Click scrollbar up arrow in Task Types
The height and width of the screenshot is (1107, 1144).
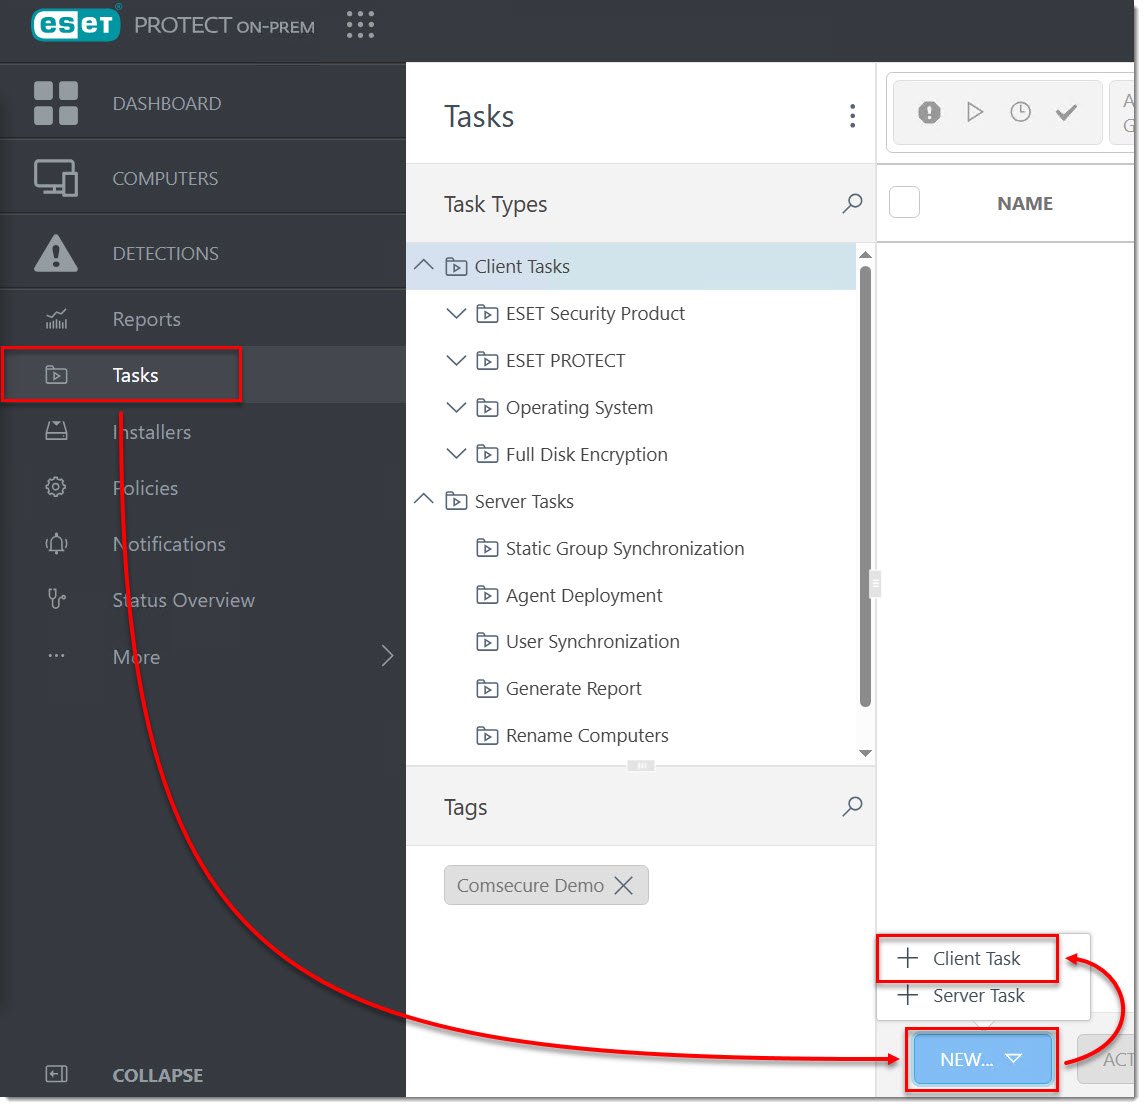coord(865,255)
